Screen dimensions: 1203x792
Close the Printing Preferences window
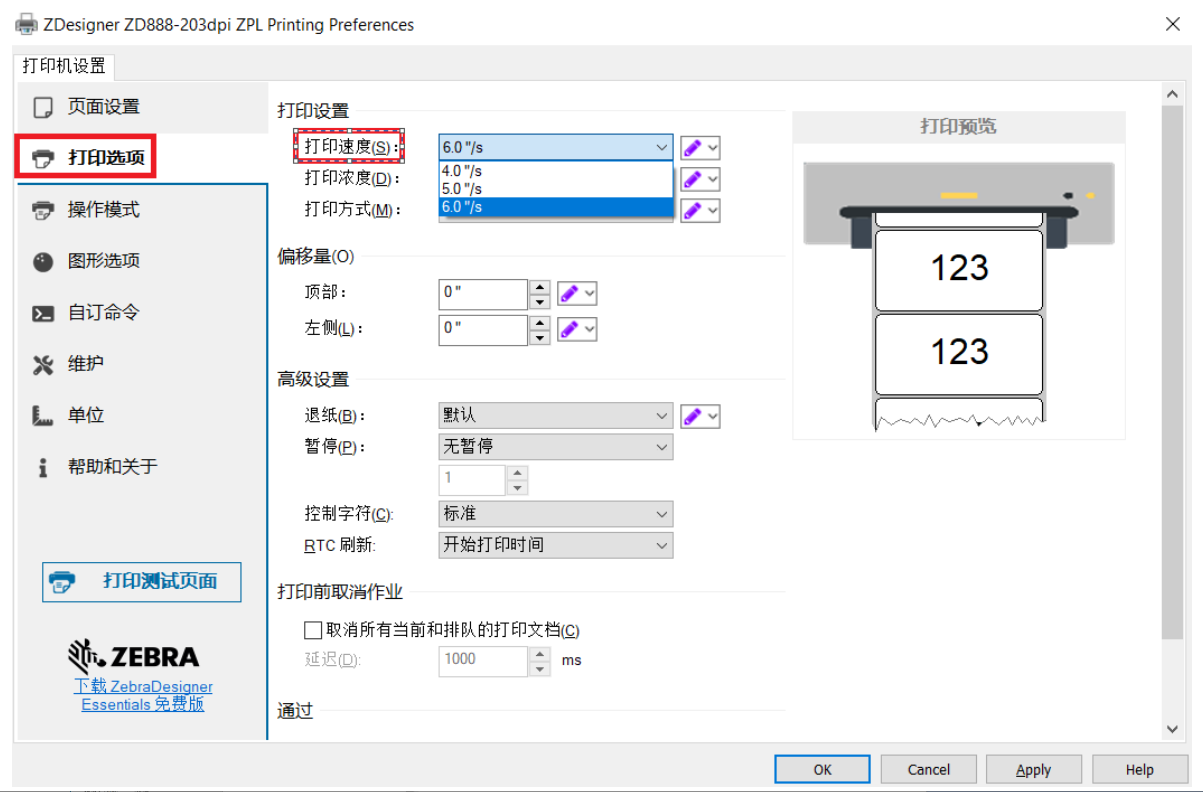click(x=1173, y=24)
